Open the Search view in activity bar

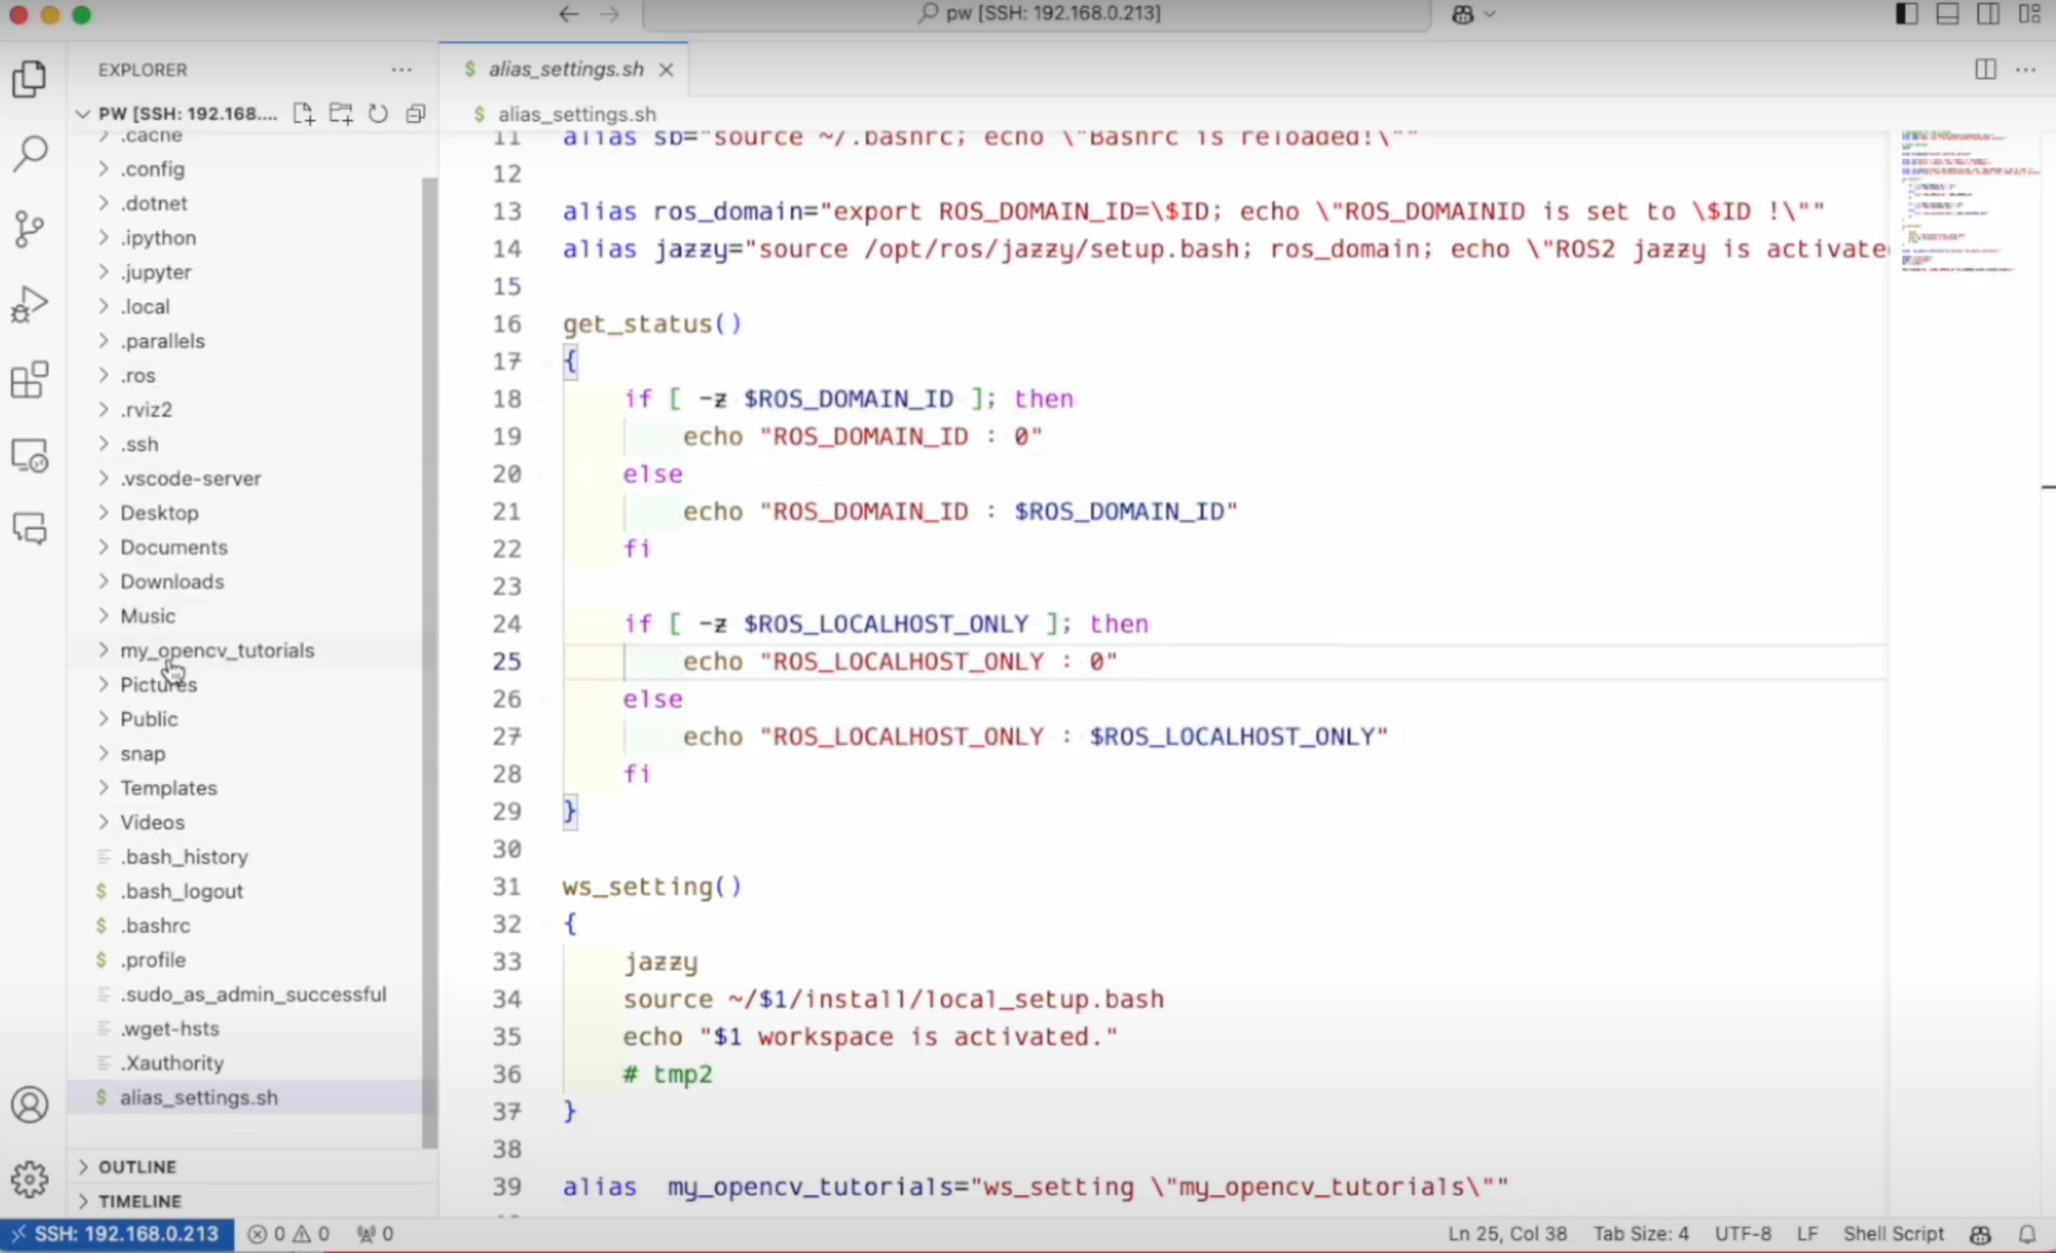point(30,153)
